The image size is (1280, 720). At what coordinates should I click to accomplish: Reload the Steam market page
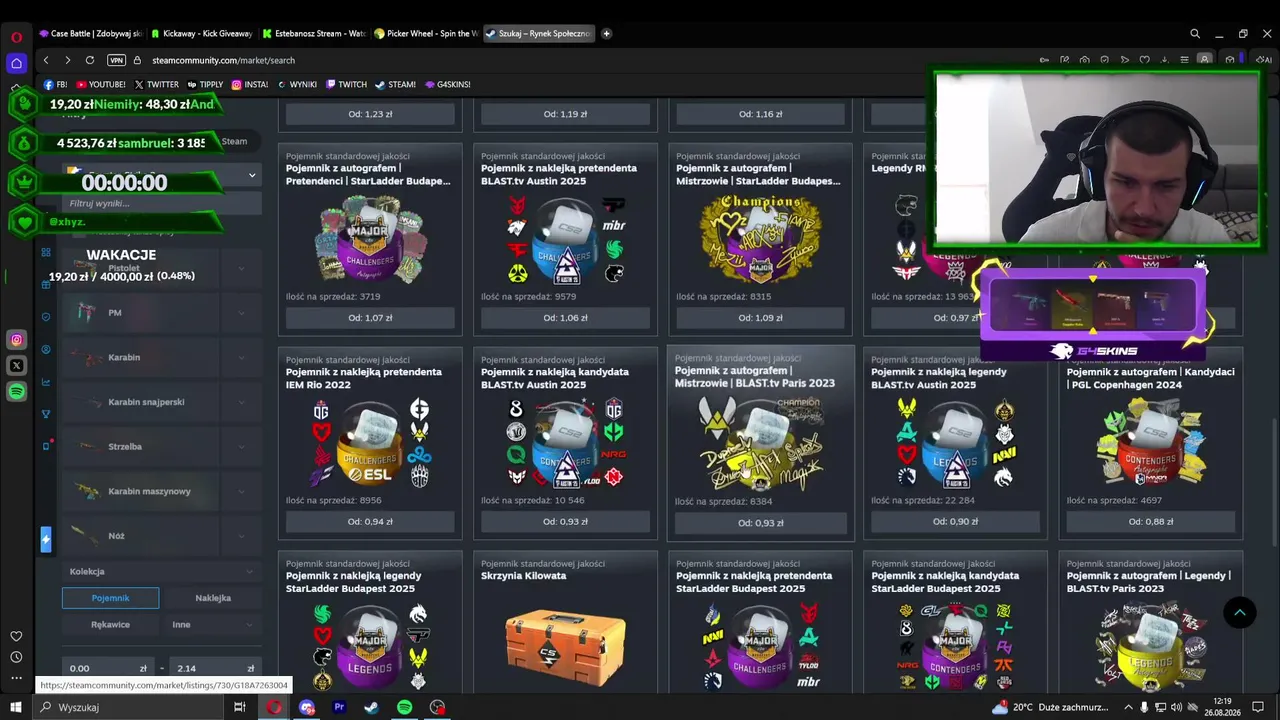click(x=90, y=60)
